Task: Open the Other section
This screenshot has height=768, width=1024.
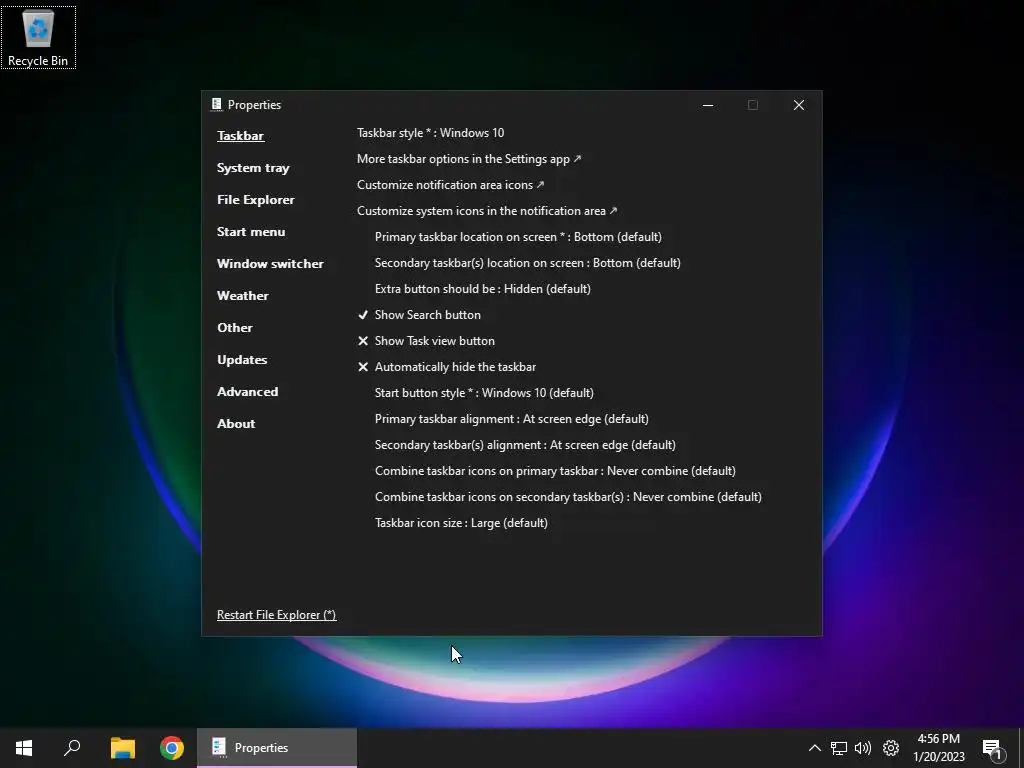Action: [x=234, y=328]
